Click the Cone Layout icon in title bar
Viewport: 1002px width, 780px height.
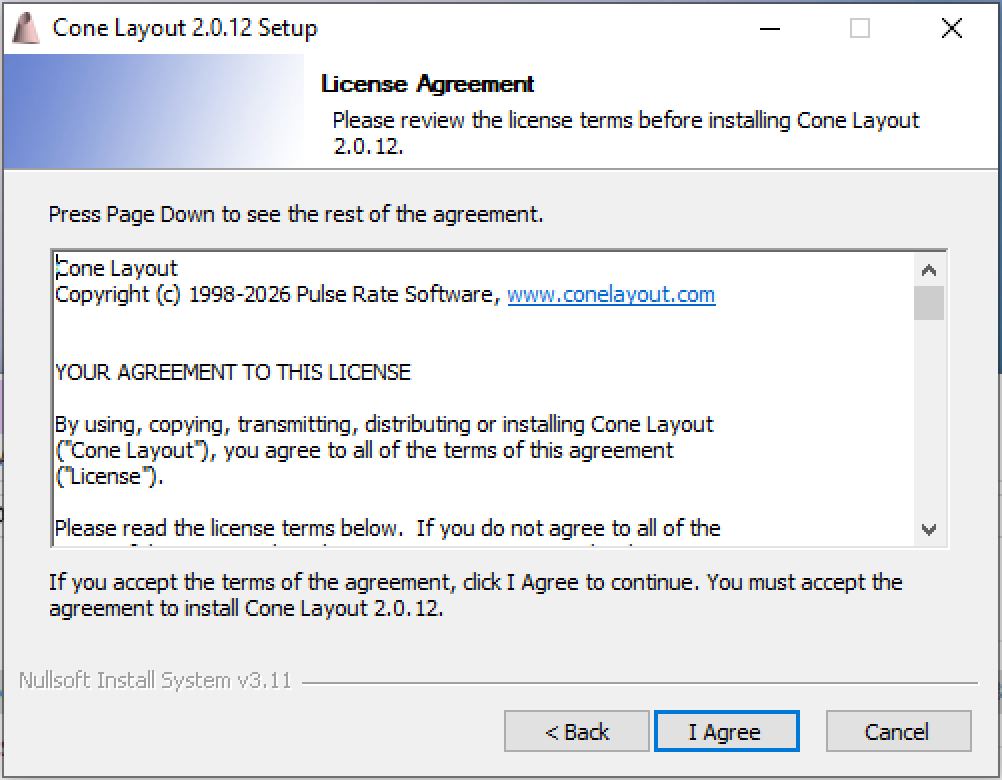click(26, 28)
